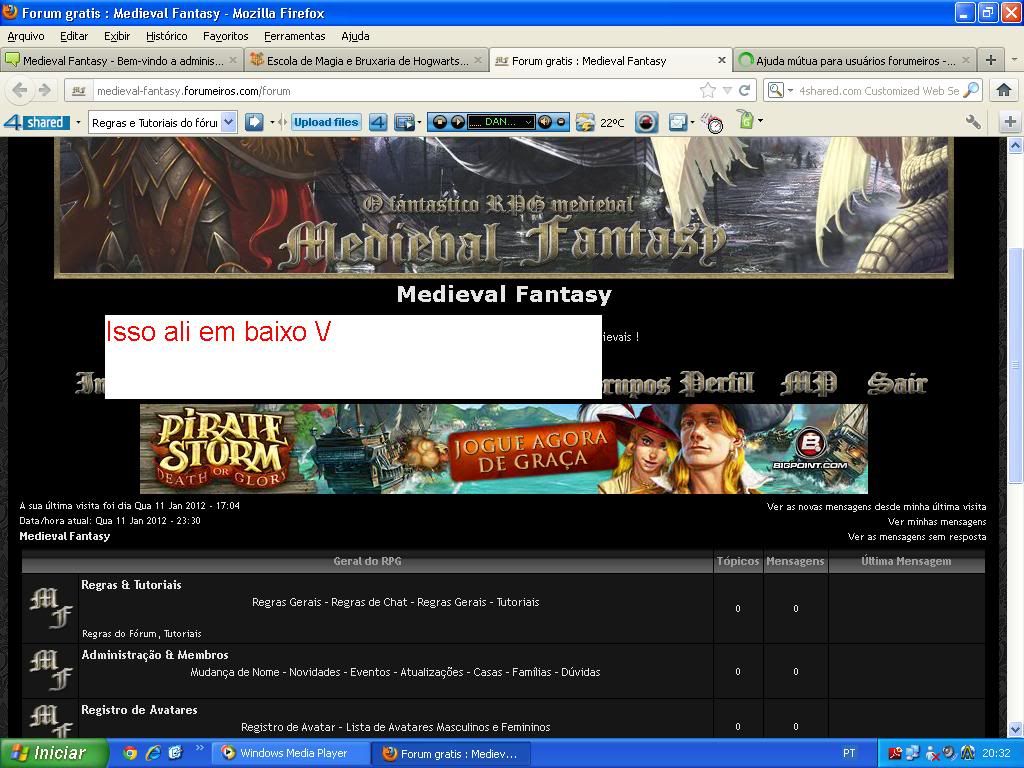Expand the shopping tag dropdown arrow
The height and width of the screenshot is (768, 1024).
[760, 121]
